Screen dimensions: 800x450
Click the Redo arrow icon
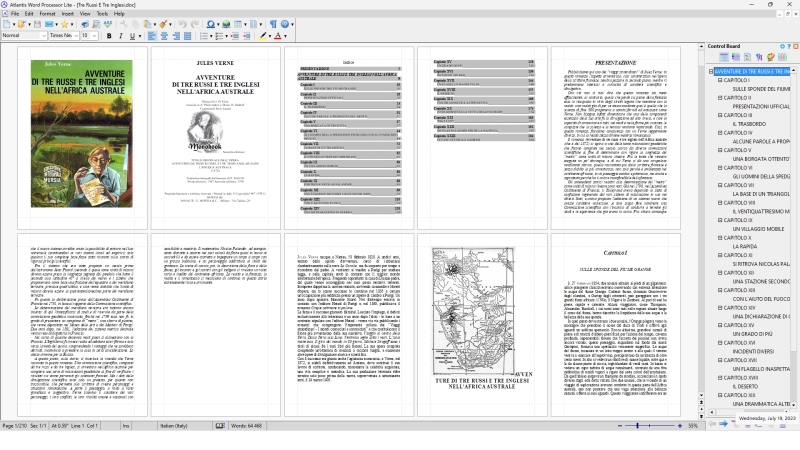tap(194, 24)
